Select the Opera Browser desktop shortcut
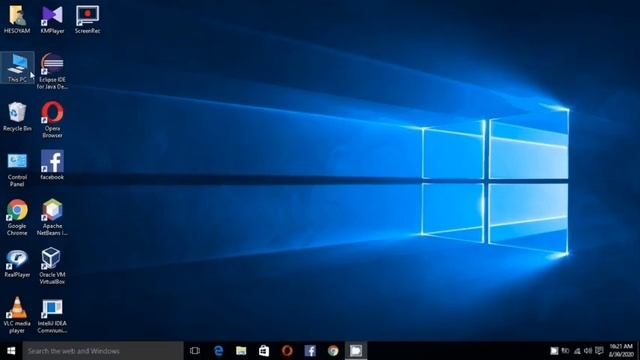640x360 pixels. pos(52,120)
